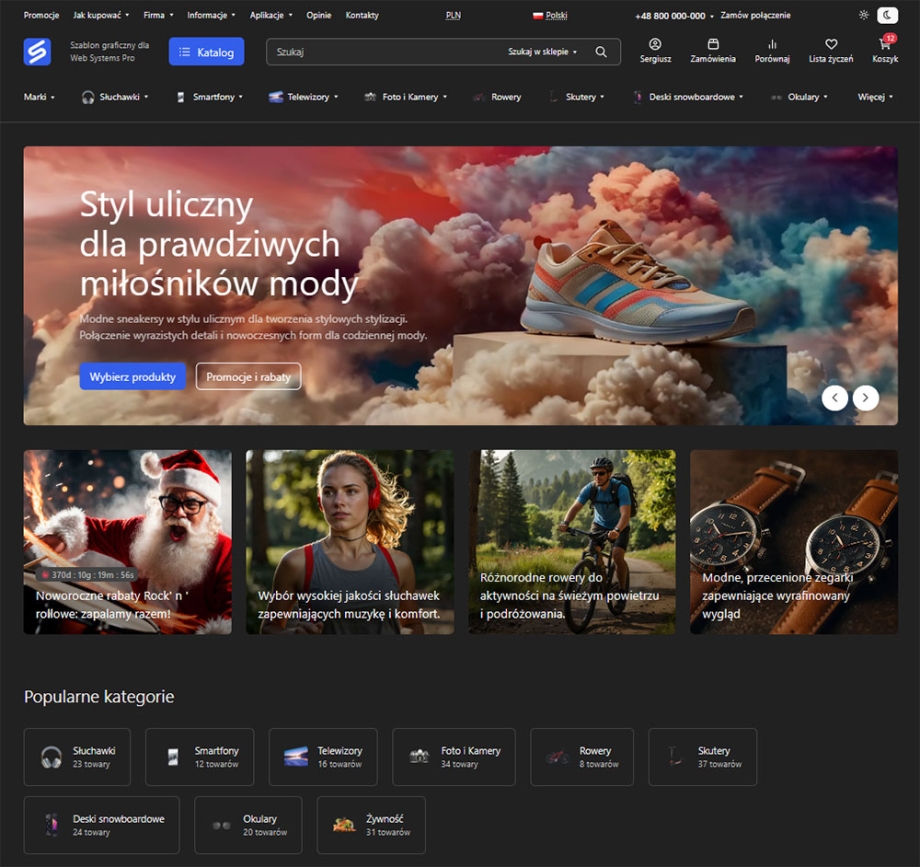Click the blue store logo icon
The width and height of the screenshot is (920, 867).
point(37,52)
